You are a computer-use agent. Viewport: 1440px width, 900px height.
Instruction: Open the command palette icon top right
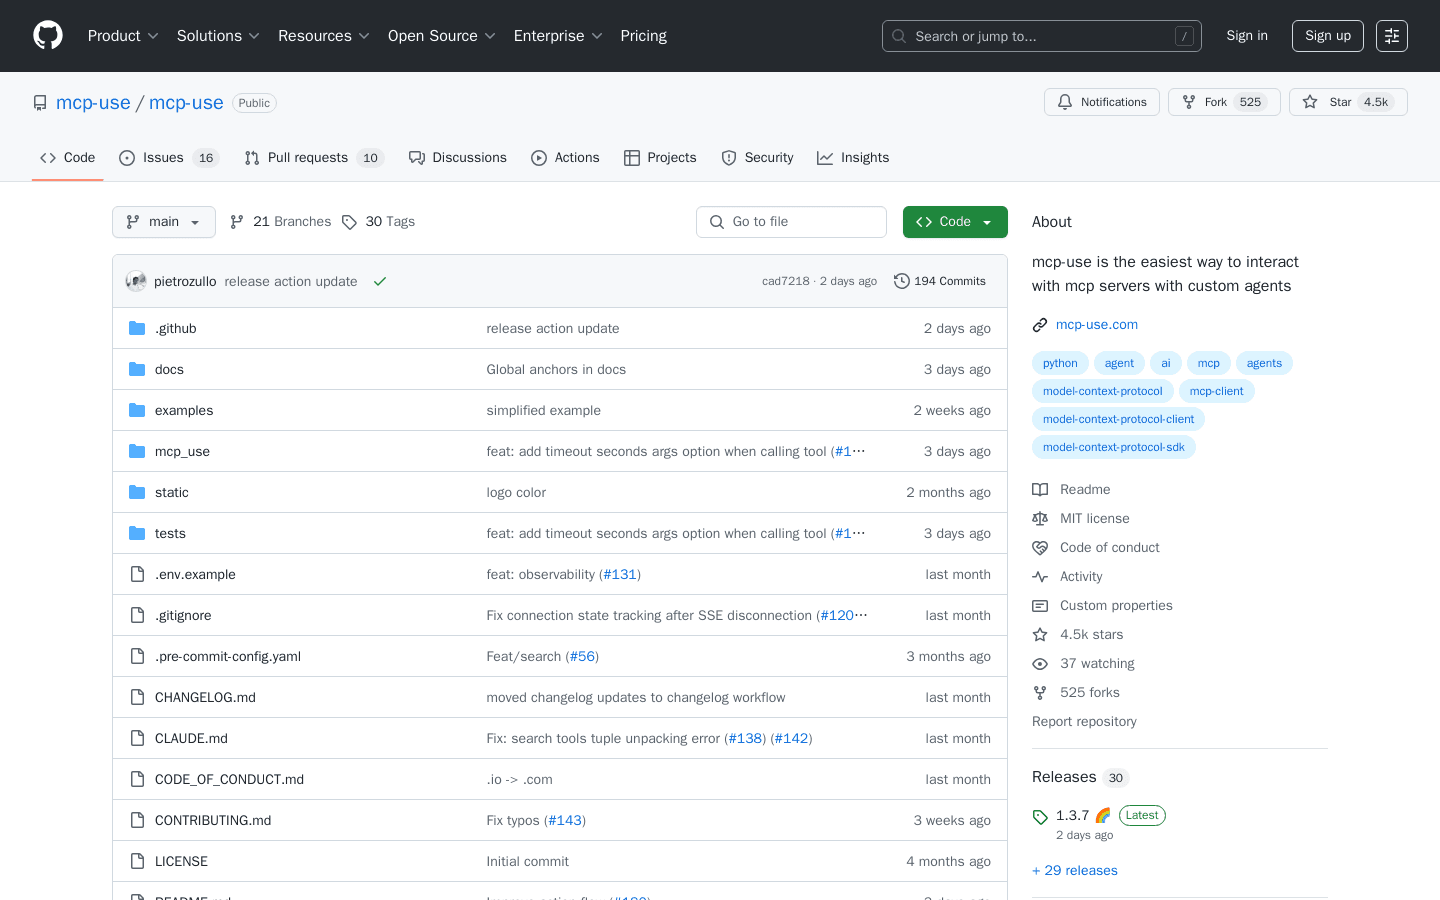click(x=1392, y=35)
